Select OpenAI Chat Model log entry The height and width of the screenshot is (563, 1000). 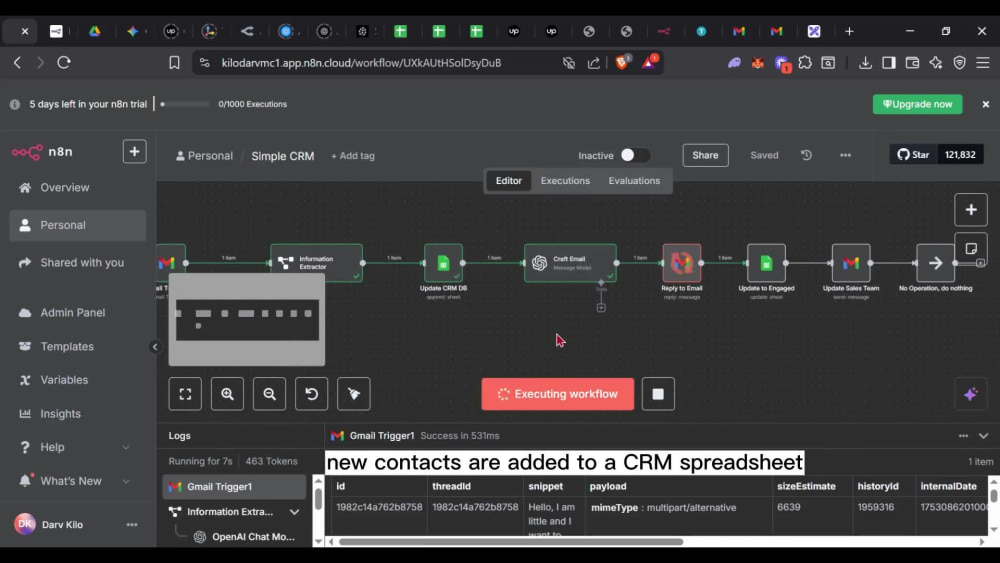tap(246, 537)
